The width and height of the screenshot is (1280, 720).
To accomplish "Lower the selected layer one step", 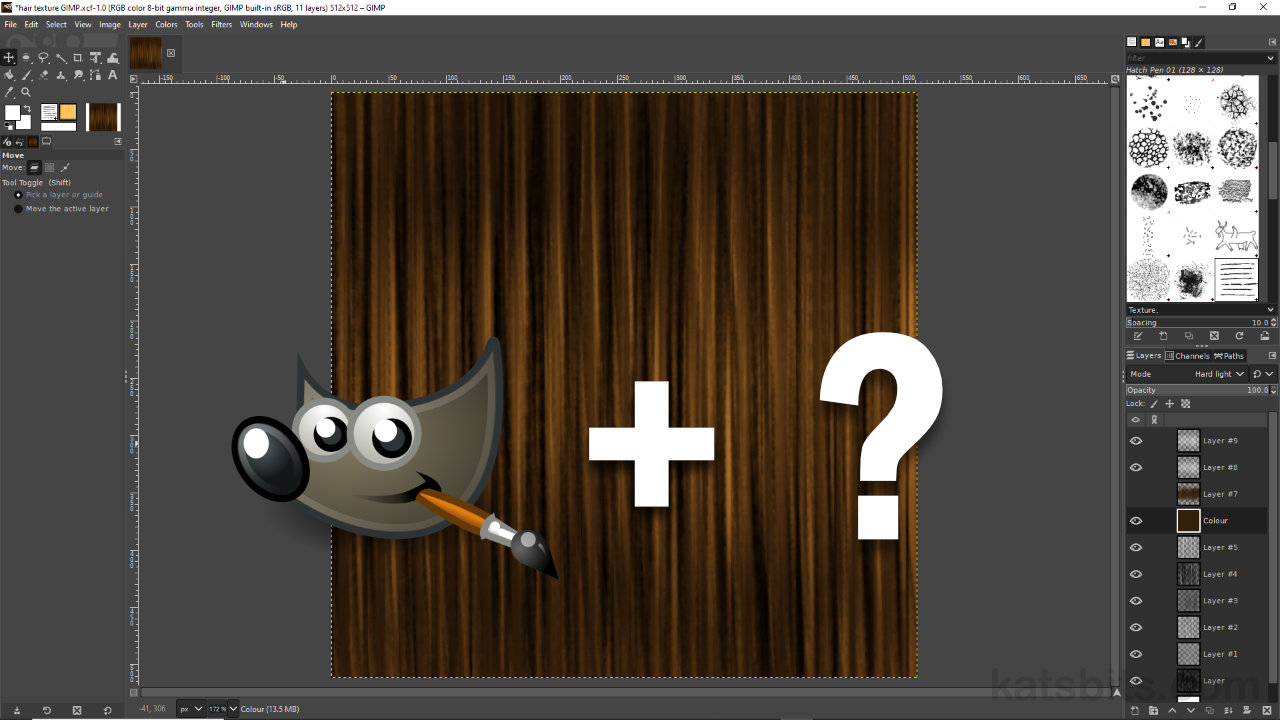I will point(1191,711).
